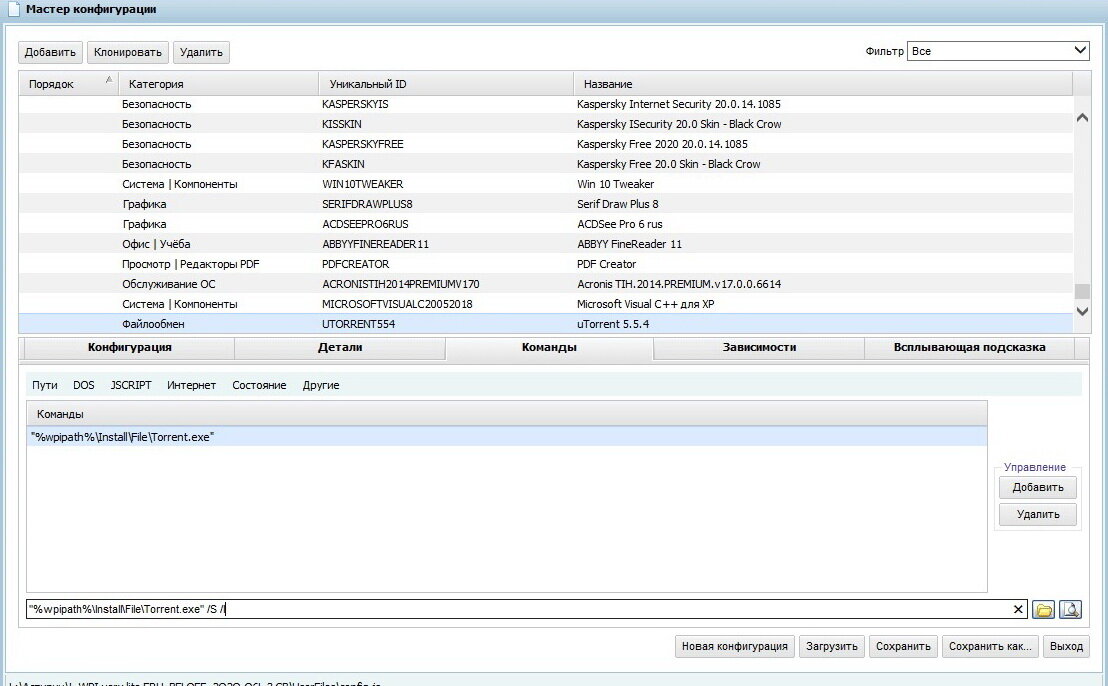
Task: Select the uTorrent 5.5.4 row
Action: pyautogui.click(x=546, y=324)
